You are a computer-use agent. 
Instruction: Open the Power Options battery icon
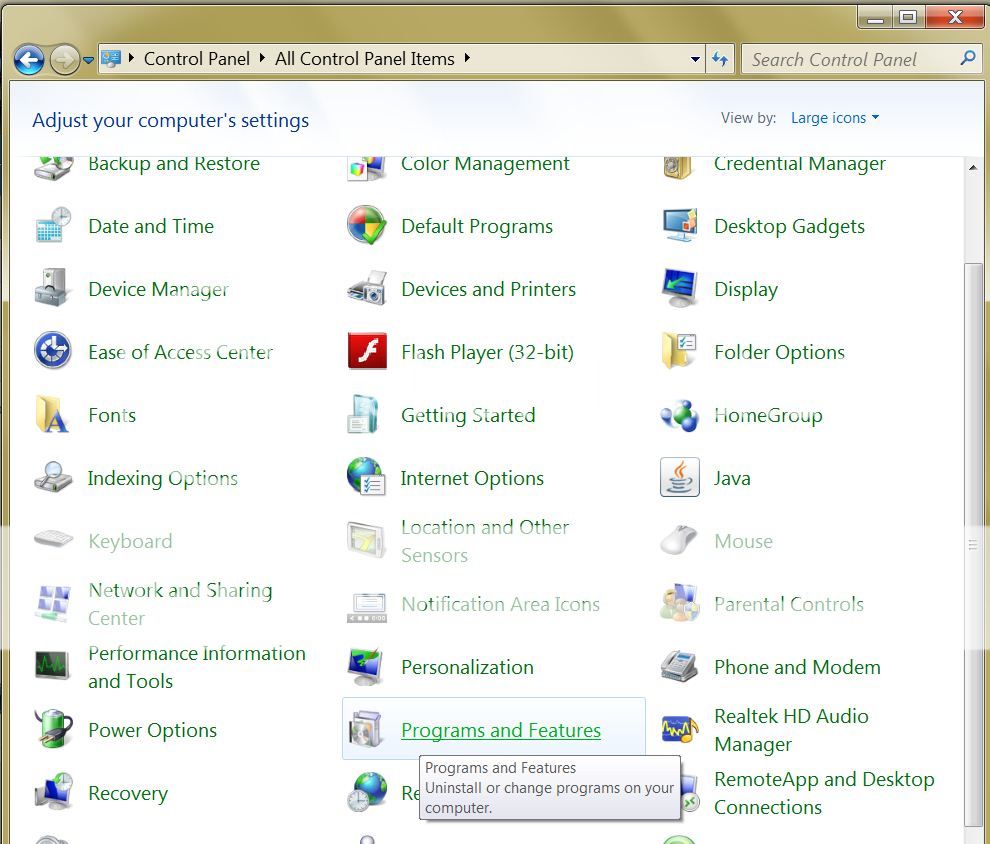point(53,728)
